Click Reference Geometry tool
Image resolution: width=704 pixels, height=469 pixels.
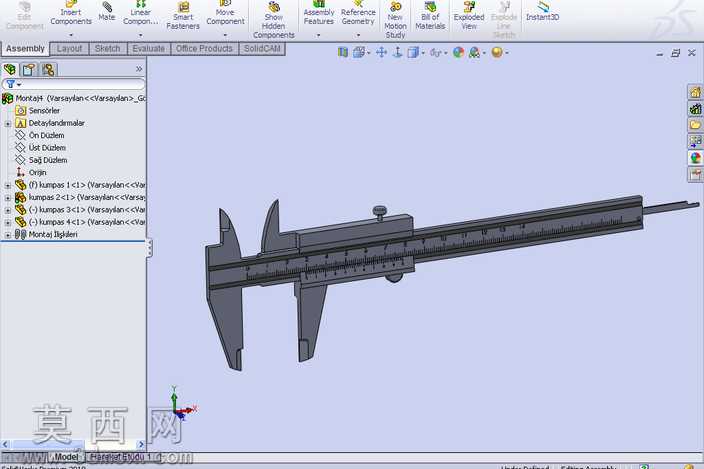point(358,13)
